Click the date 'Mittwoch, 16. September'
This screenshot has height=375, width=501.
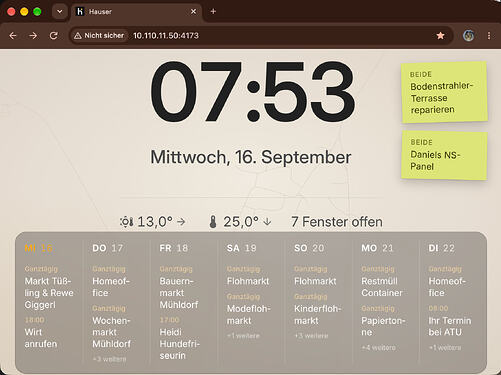pyautogui.click(x=251, y=157)
